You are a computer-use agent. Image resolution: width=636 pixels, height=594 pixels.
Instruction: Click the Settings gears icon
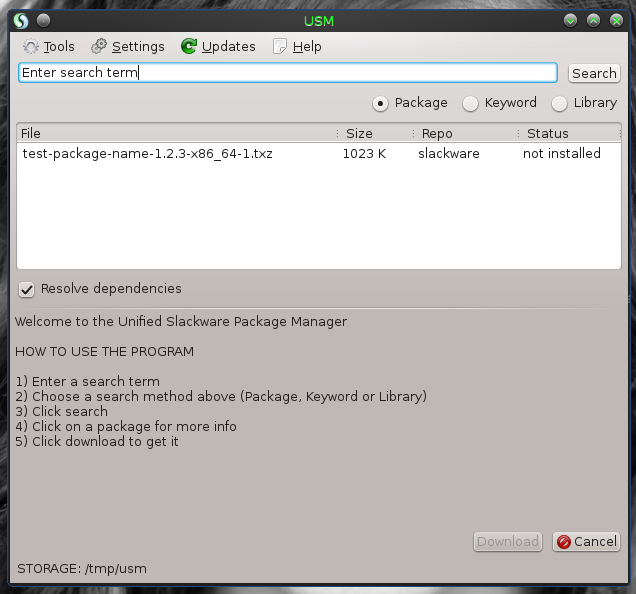click(99, 46)
